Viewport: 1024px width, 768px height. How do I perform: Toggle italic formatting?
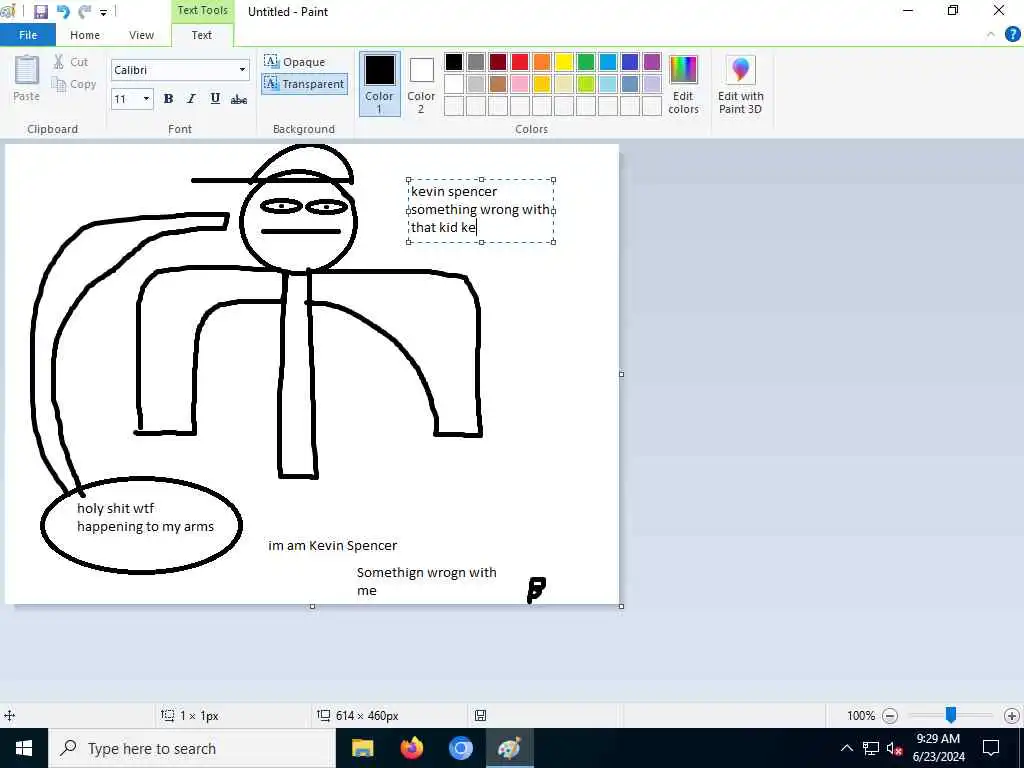(191, 99)
